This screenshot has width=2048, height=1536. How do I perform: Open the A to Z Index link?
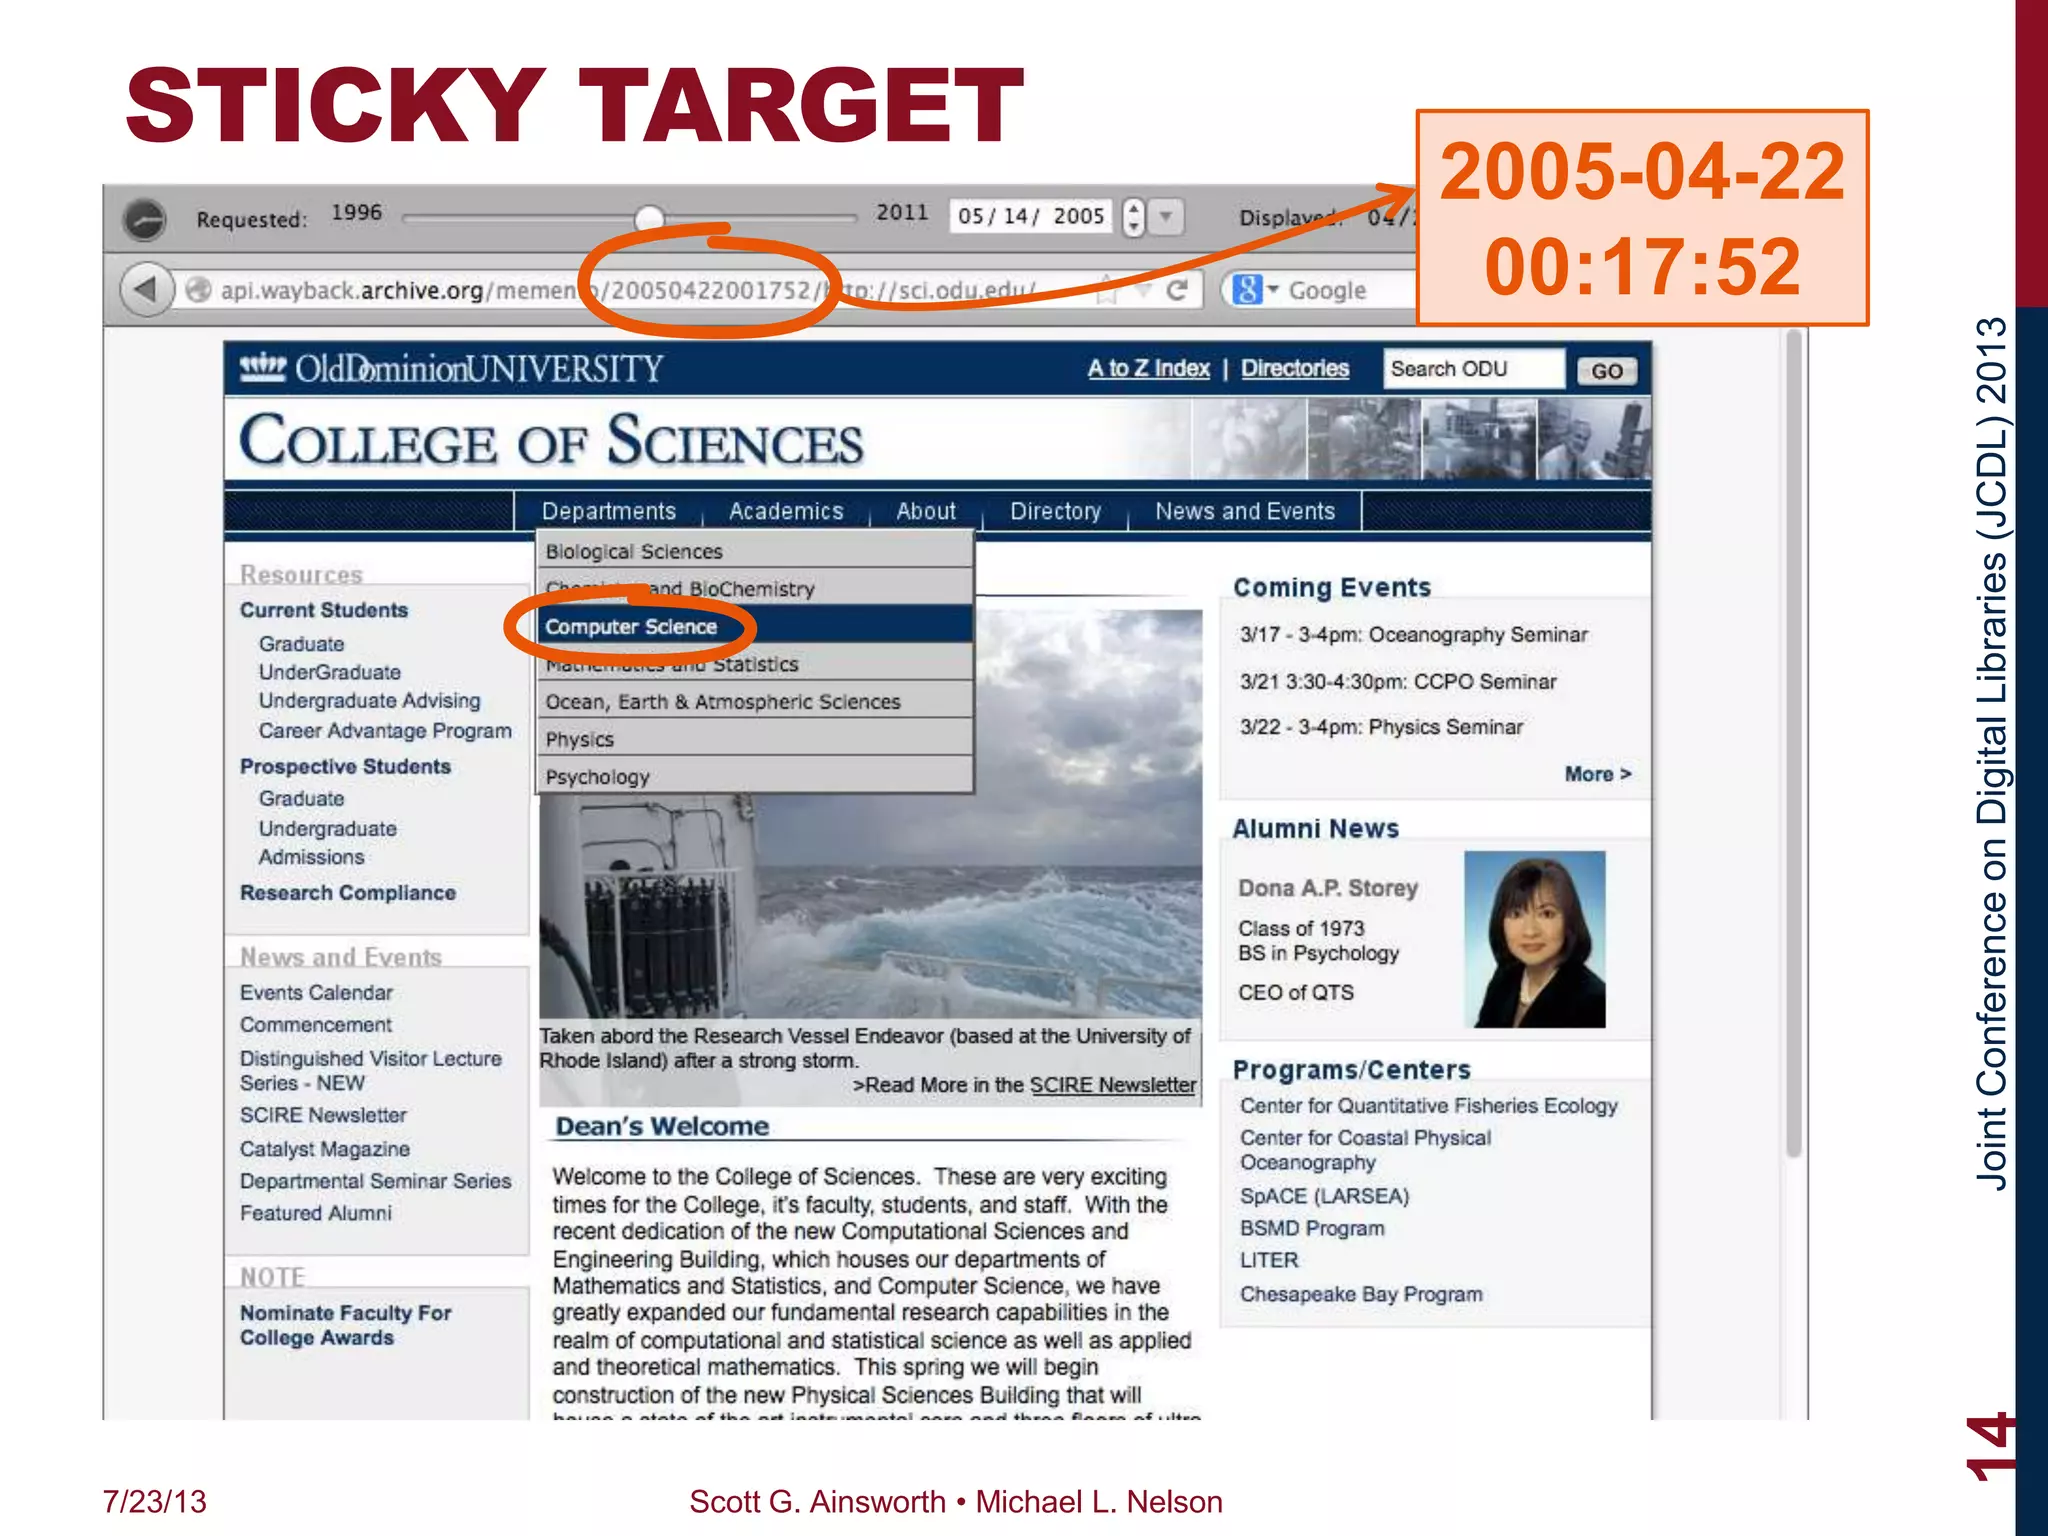(x=1149, y=369)
